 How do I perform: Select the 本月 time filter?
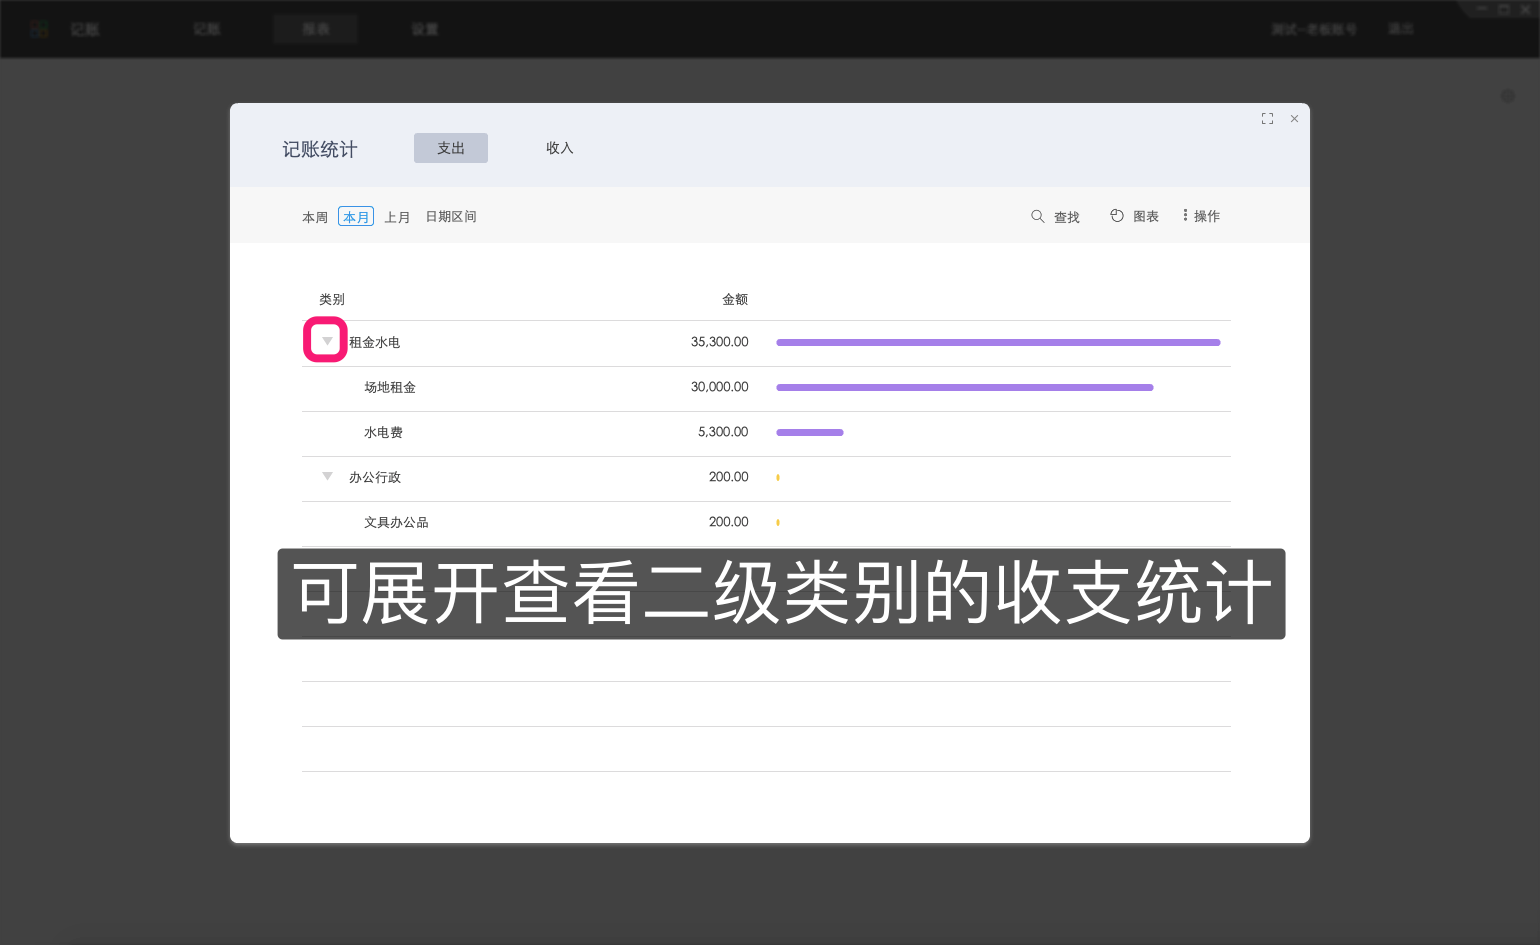point(356,217)
